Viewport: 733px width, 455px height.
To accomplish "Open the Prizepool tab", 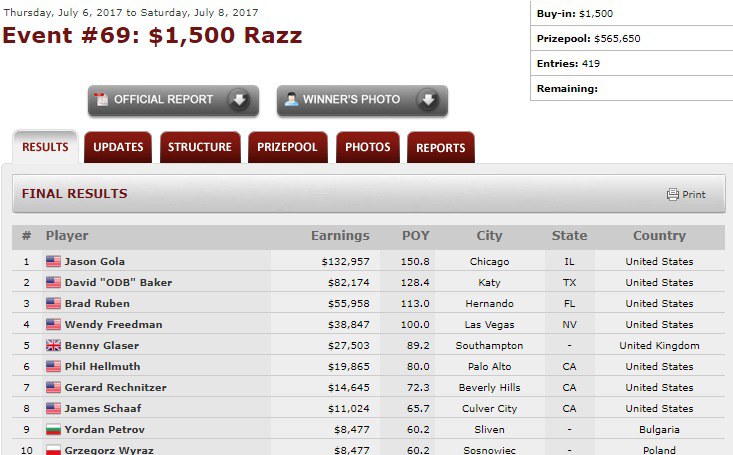I will point(287,148).
